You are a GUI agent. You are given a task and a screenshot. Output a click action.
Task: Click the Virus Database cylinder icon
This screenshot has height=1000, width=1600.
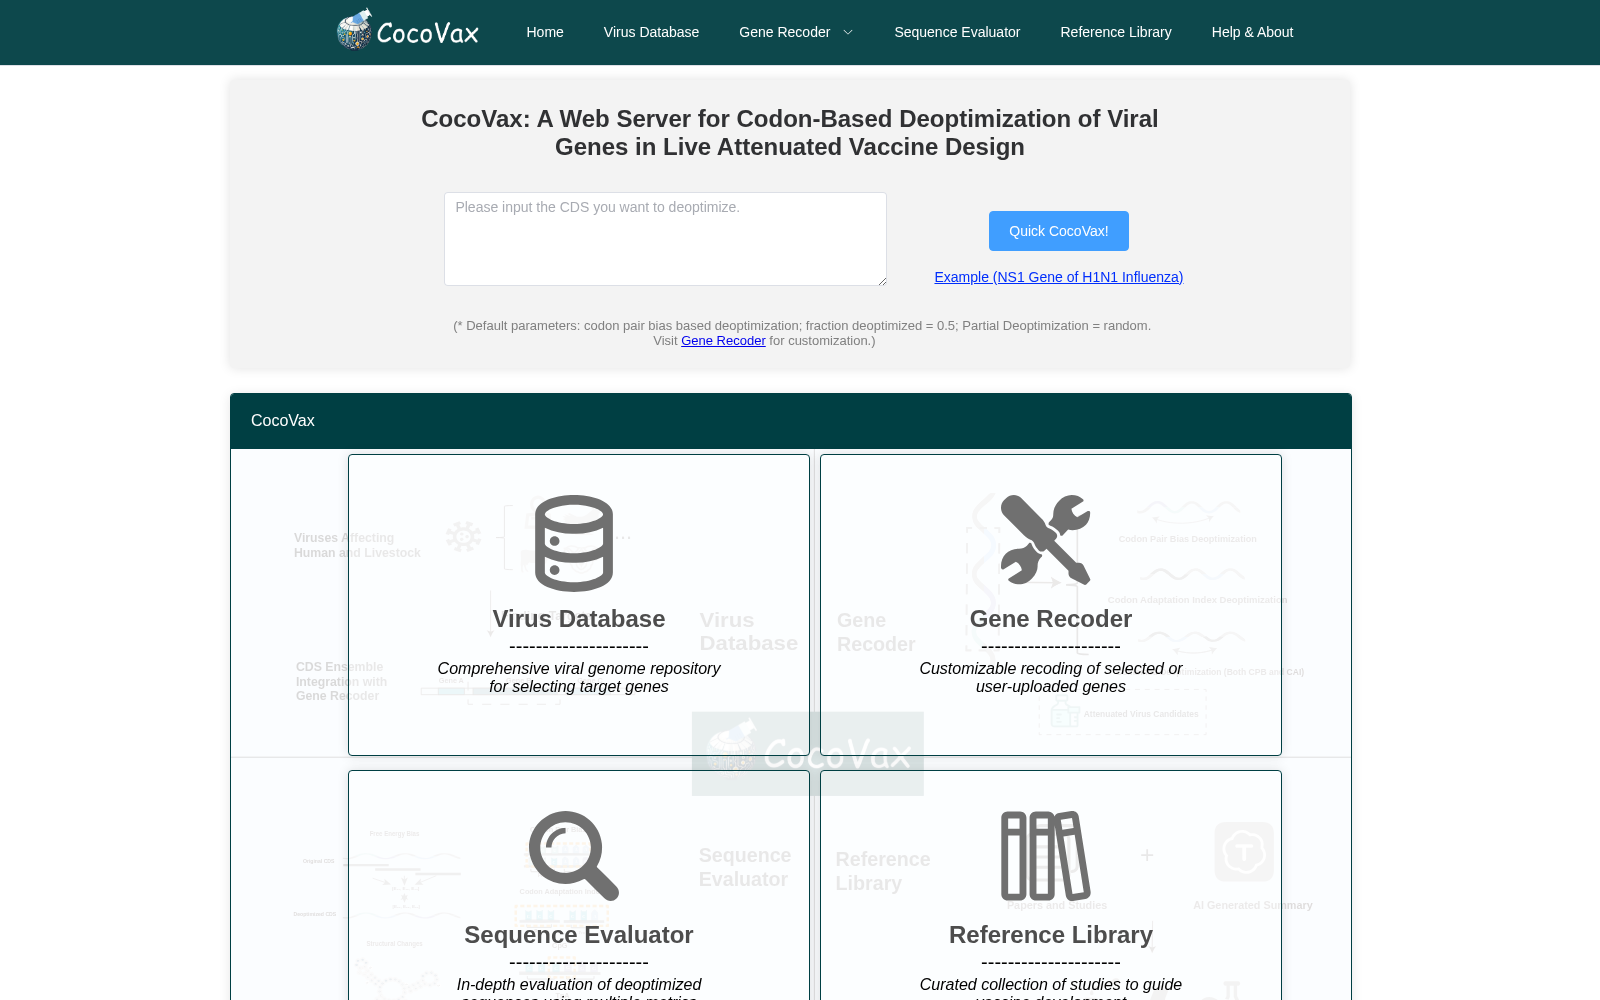574,543
